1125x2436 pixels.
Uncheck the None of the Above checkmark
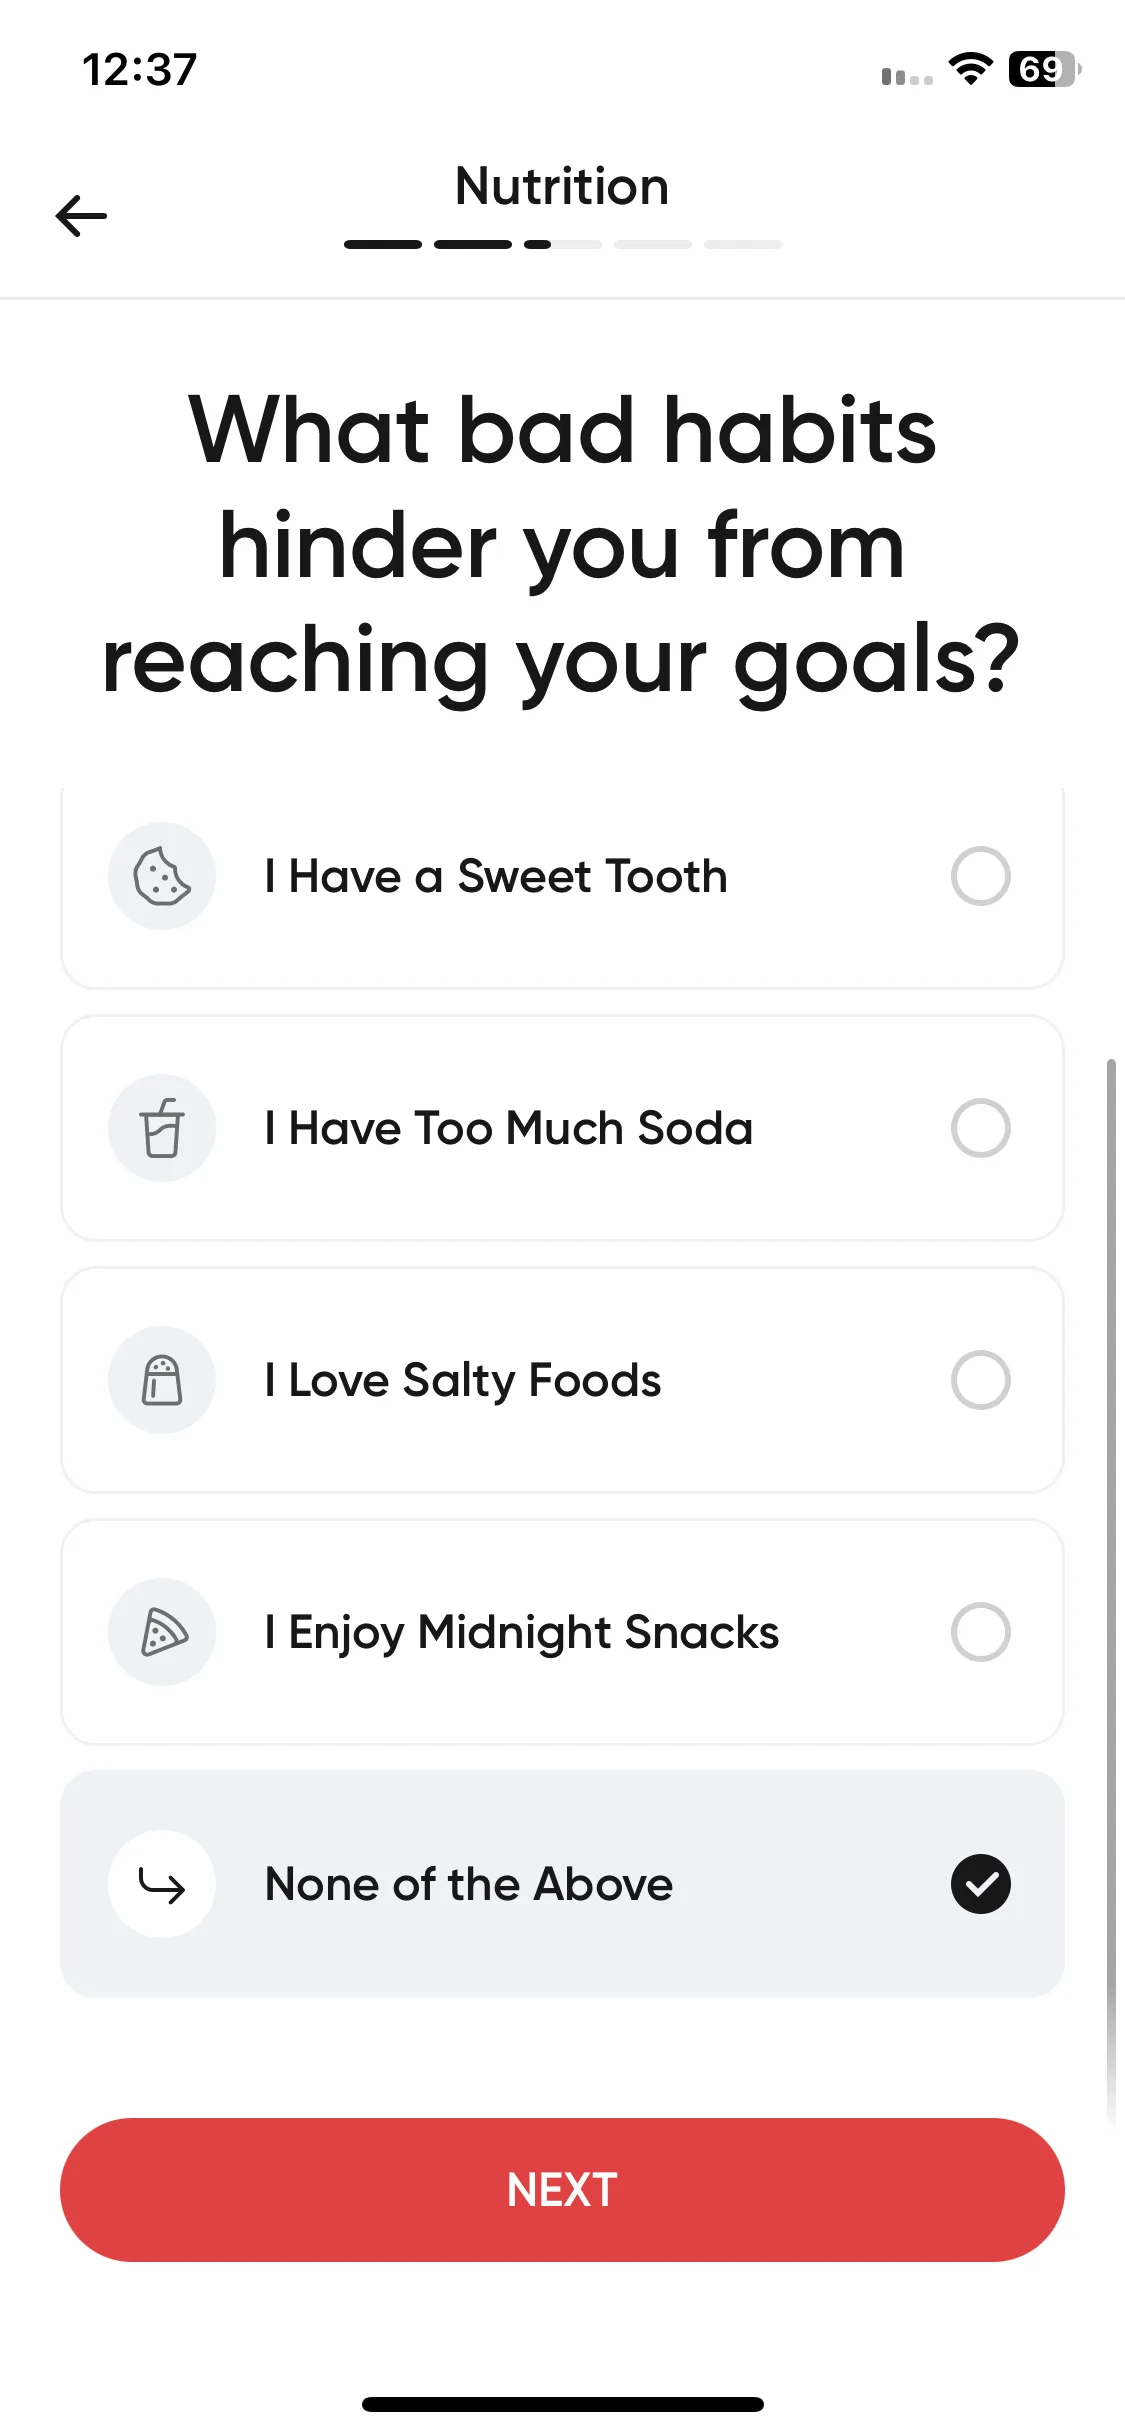tap(981, 1884)
